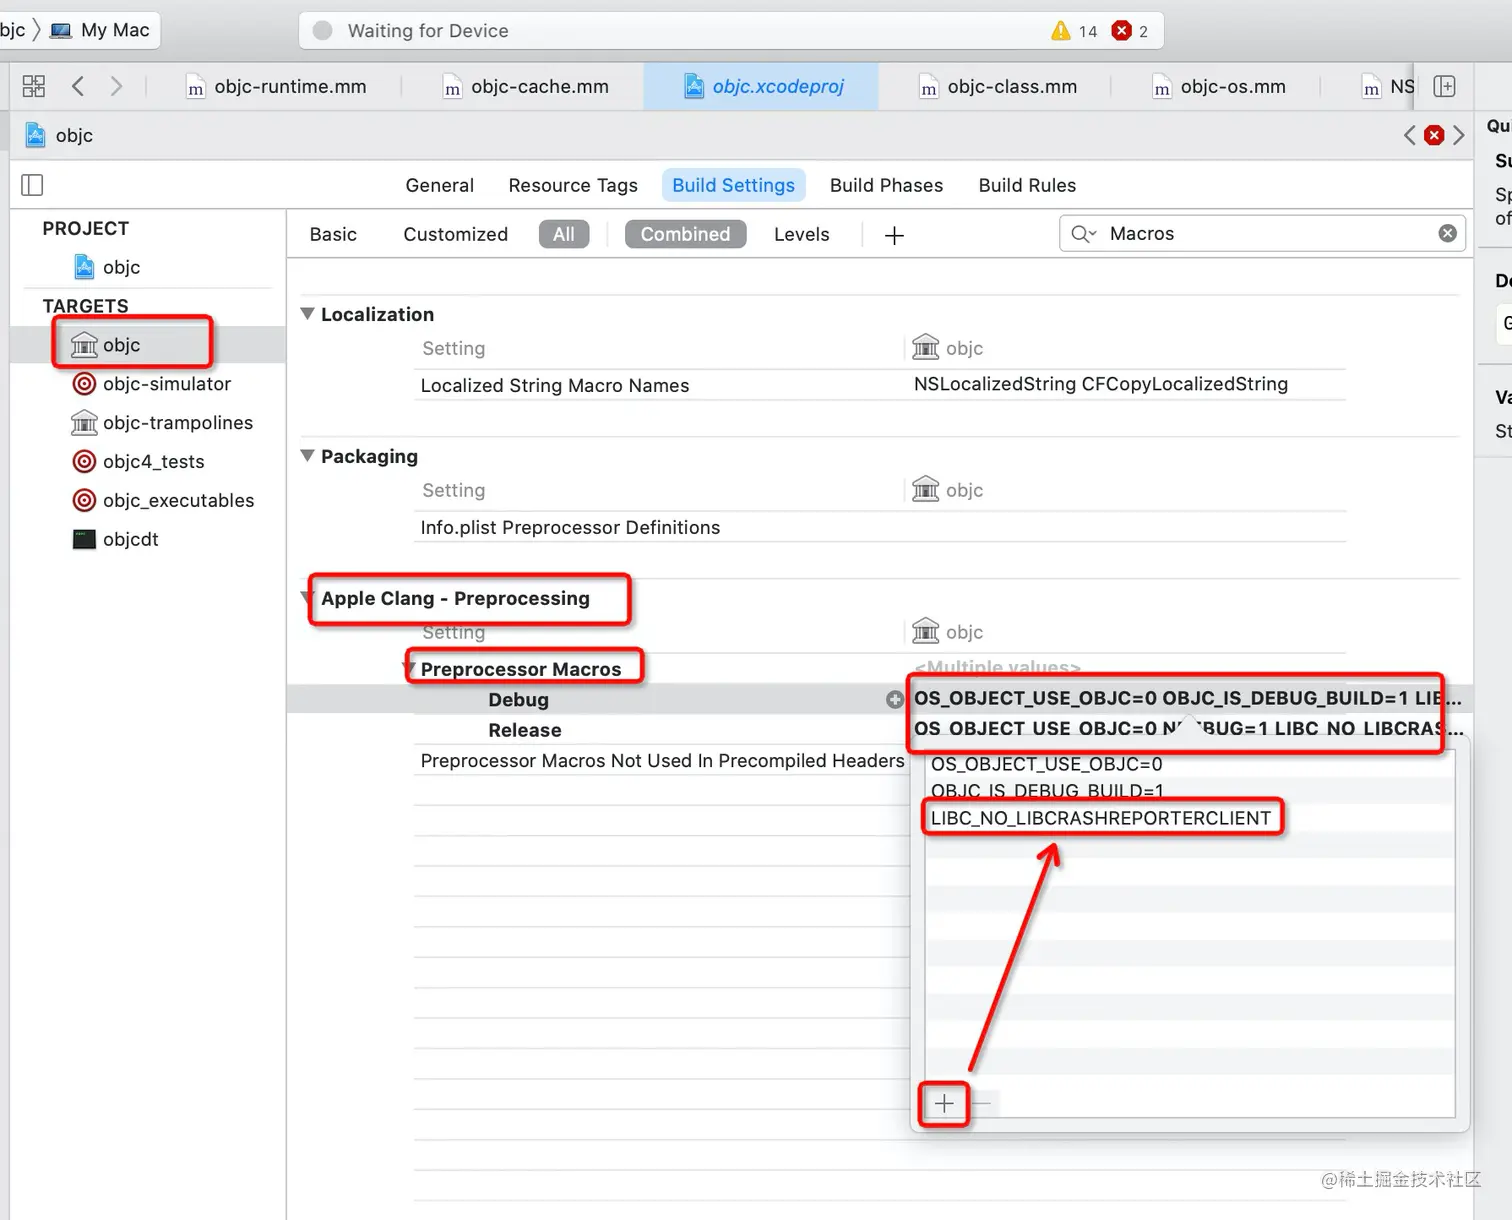
Task: Select Preprocessor Macros Not Used In Precompiled Headers
Action: point(662,760)
